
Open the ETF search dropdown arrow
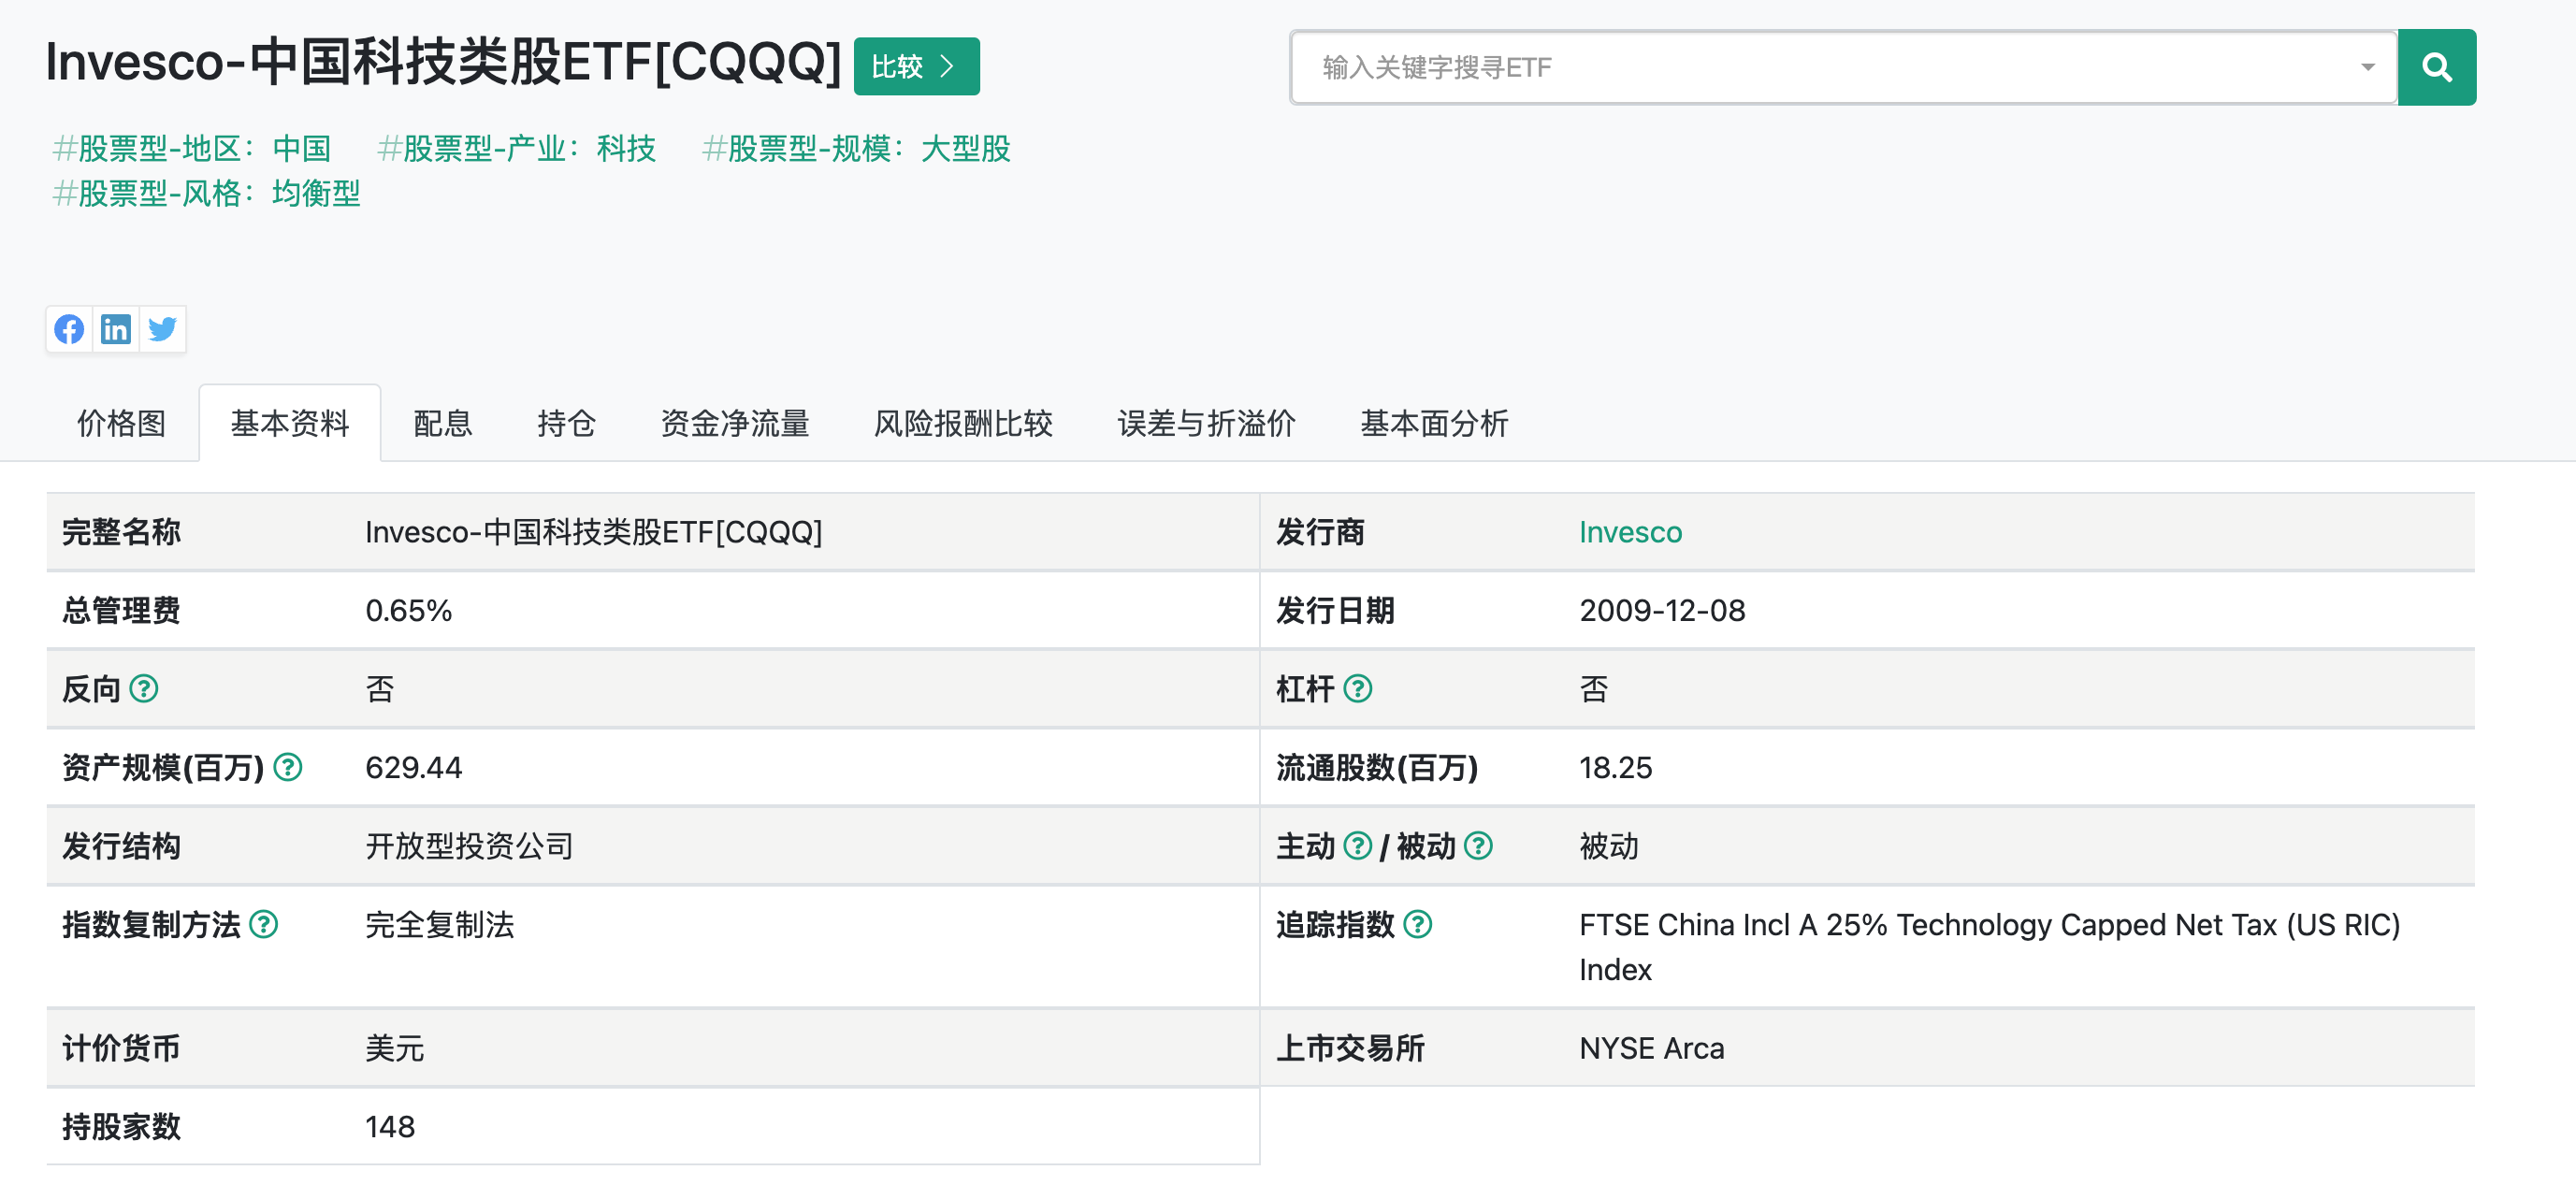(x=2367, y=67)
